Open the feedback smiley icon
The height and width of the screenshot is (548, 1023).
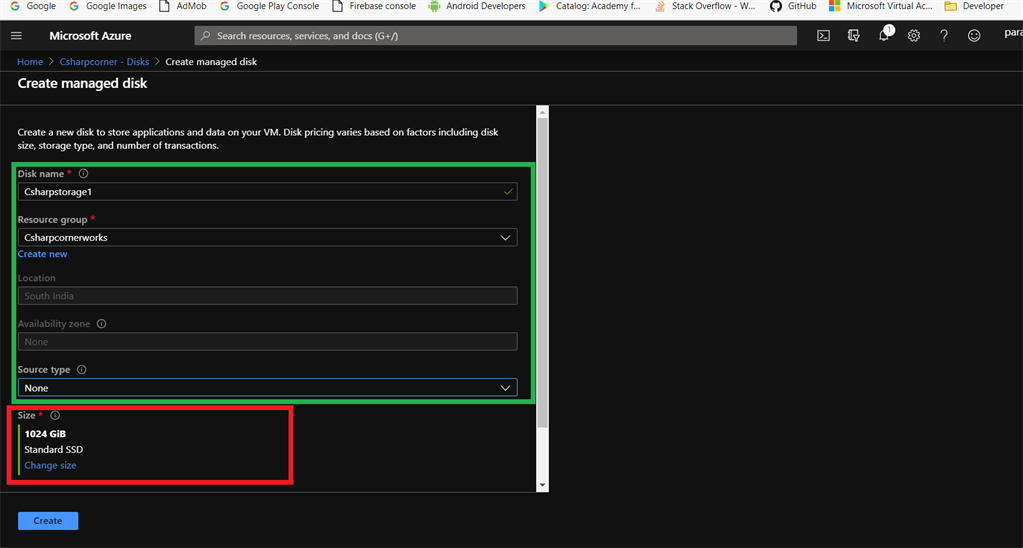point(973,36)
